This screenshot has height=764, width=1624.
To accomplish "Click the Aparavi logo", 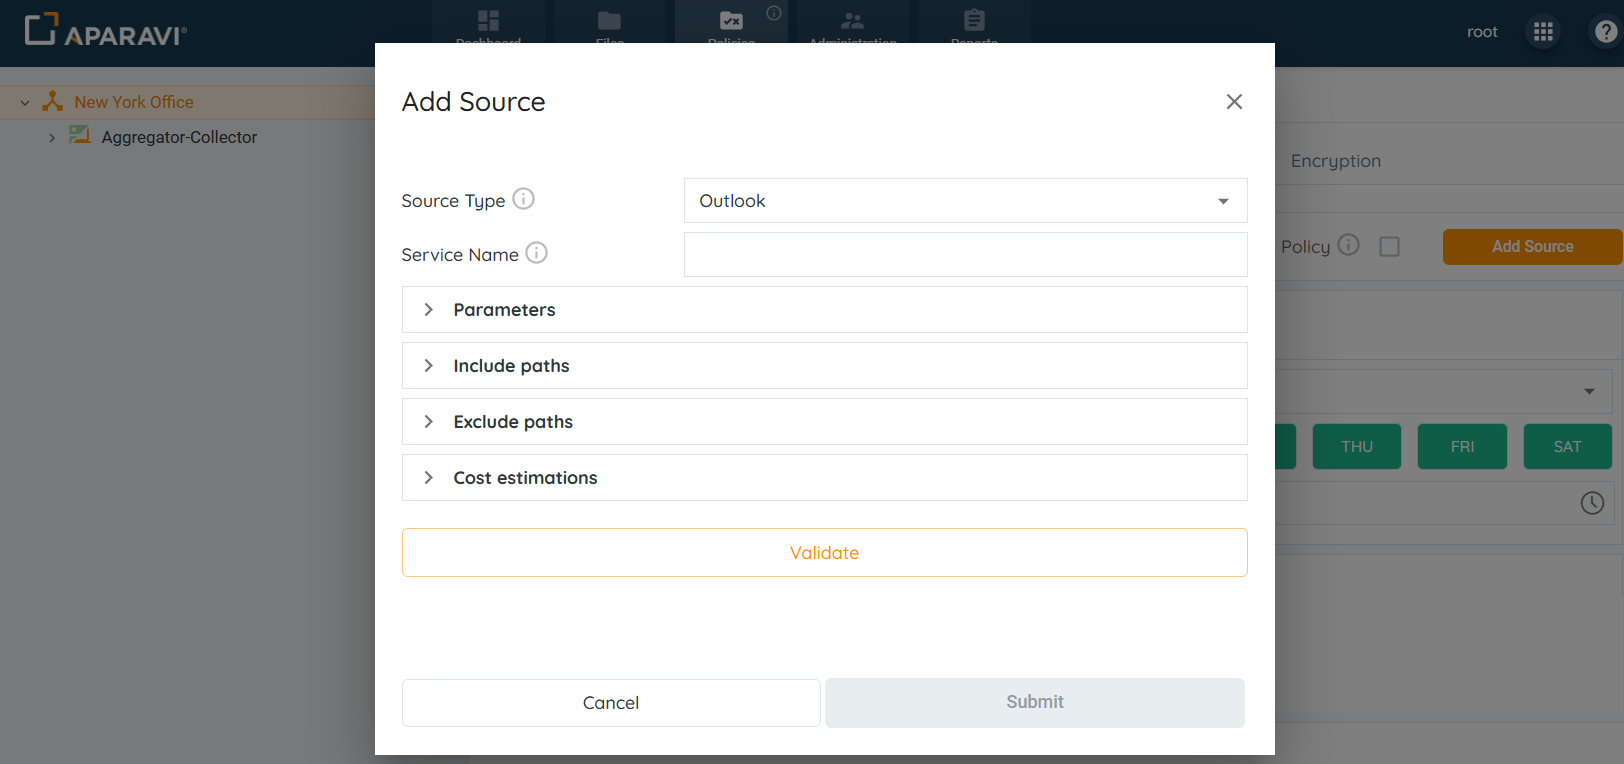I will pyautogui.click(x=105, y=31).
